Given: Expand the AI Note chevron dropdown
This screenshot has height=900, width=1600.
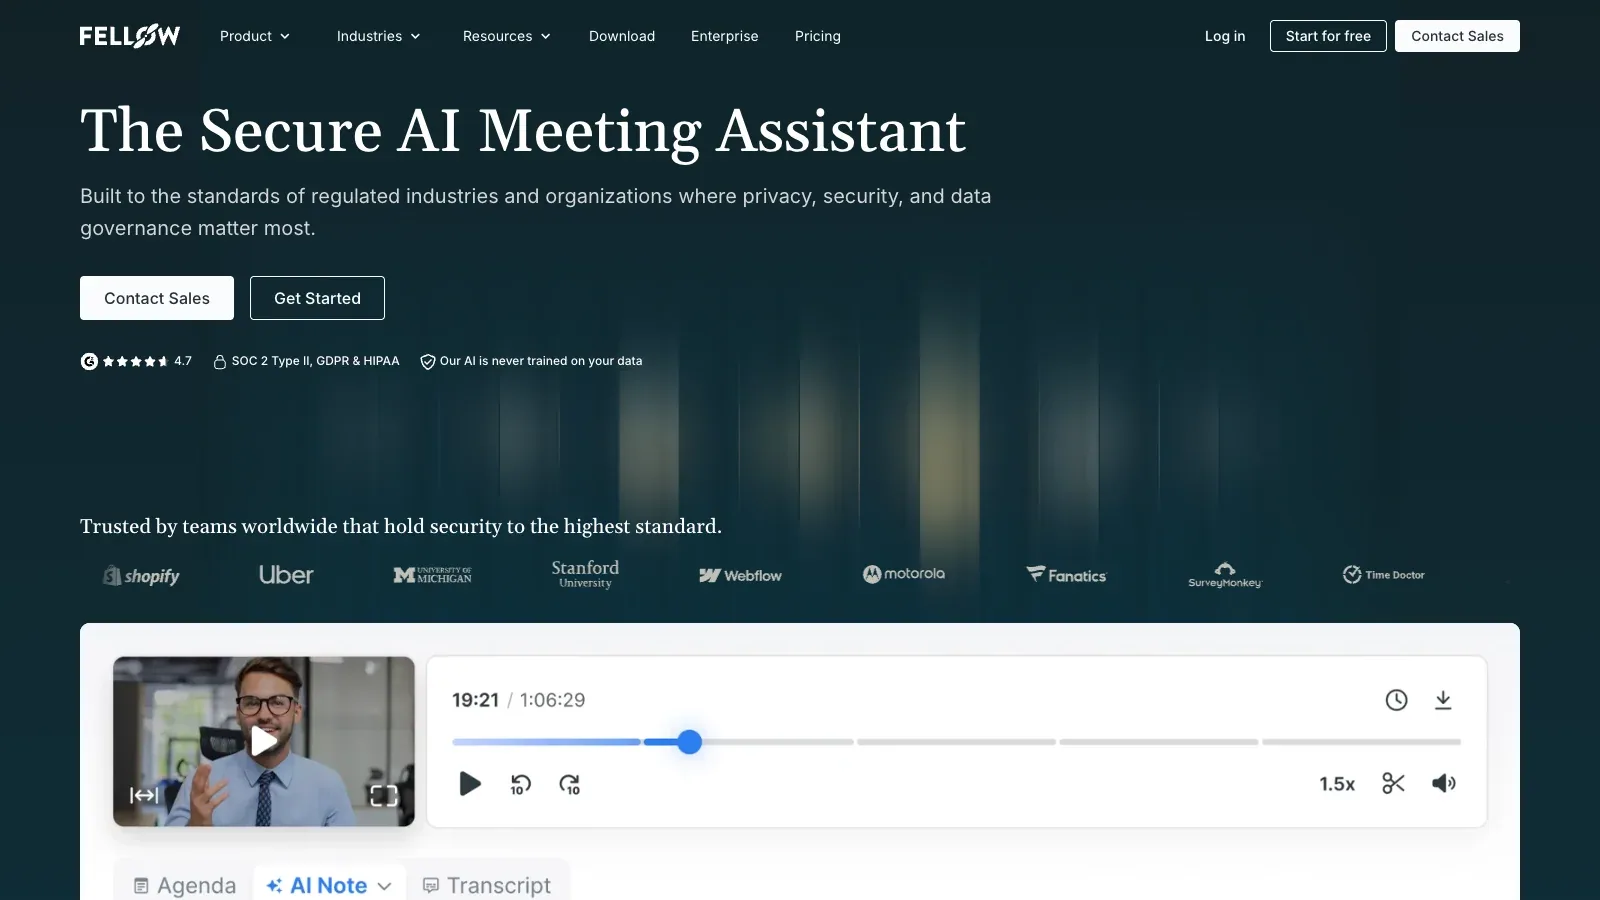Looking at the screenshot, I should click(384, 887).
